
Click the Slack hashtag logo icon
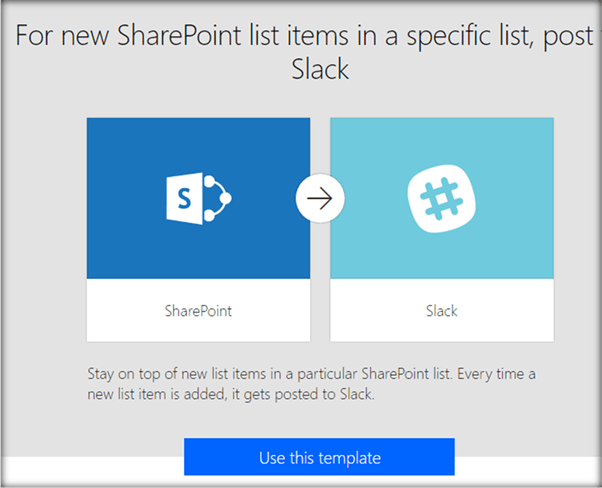(x=441, y=198)
